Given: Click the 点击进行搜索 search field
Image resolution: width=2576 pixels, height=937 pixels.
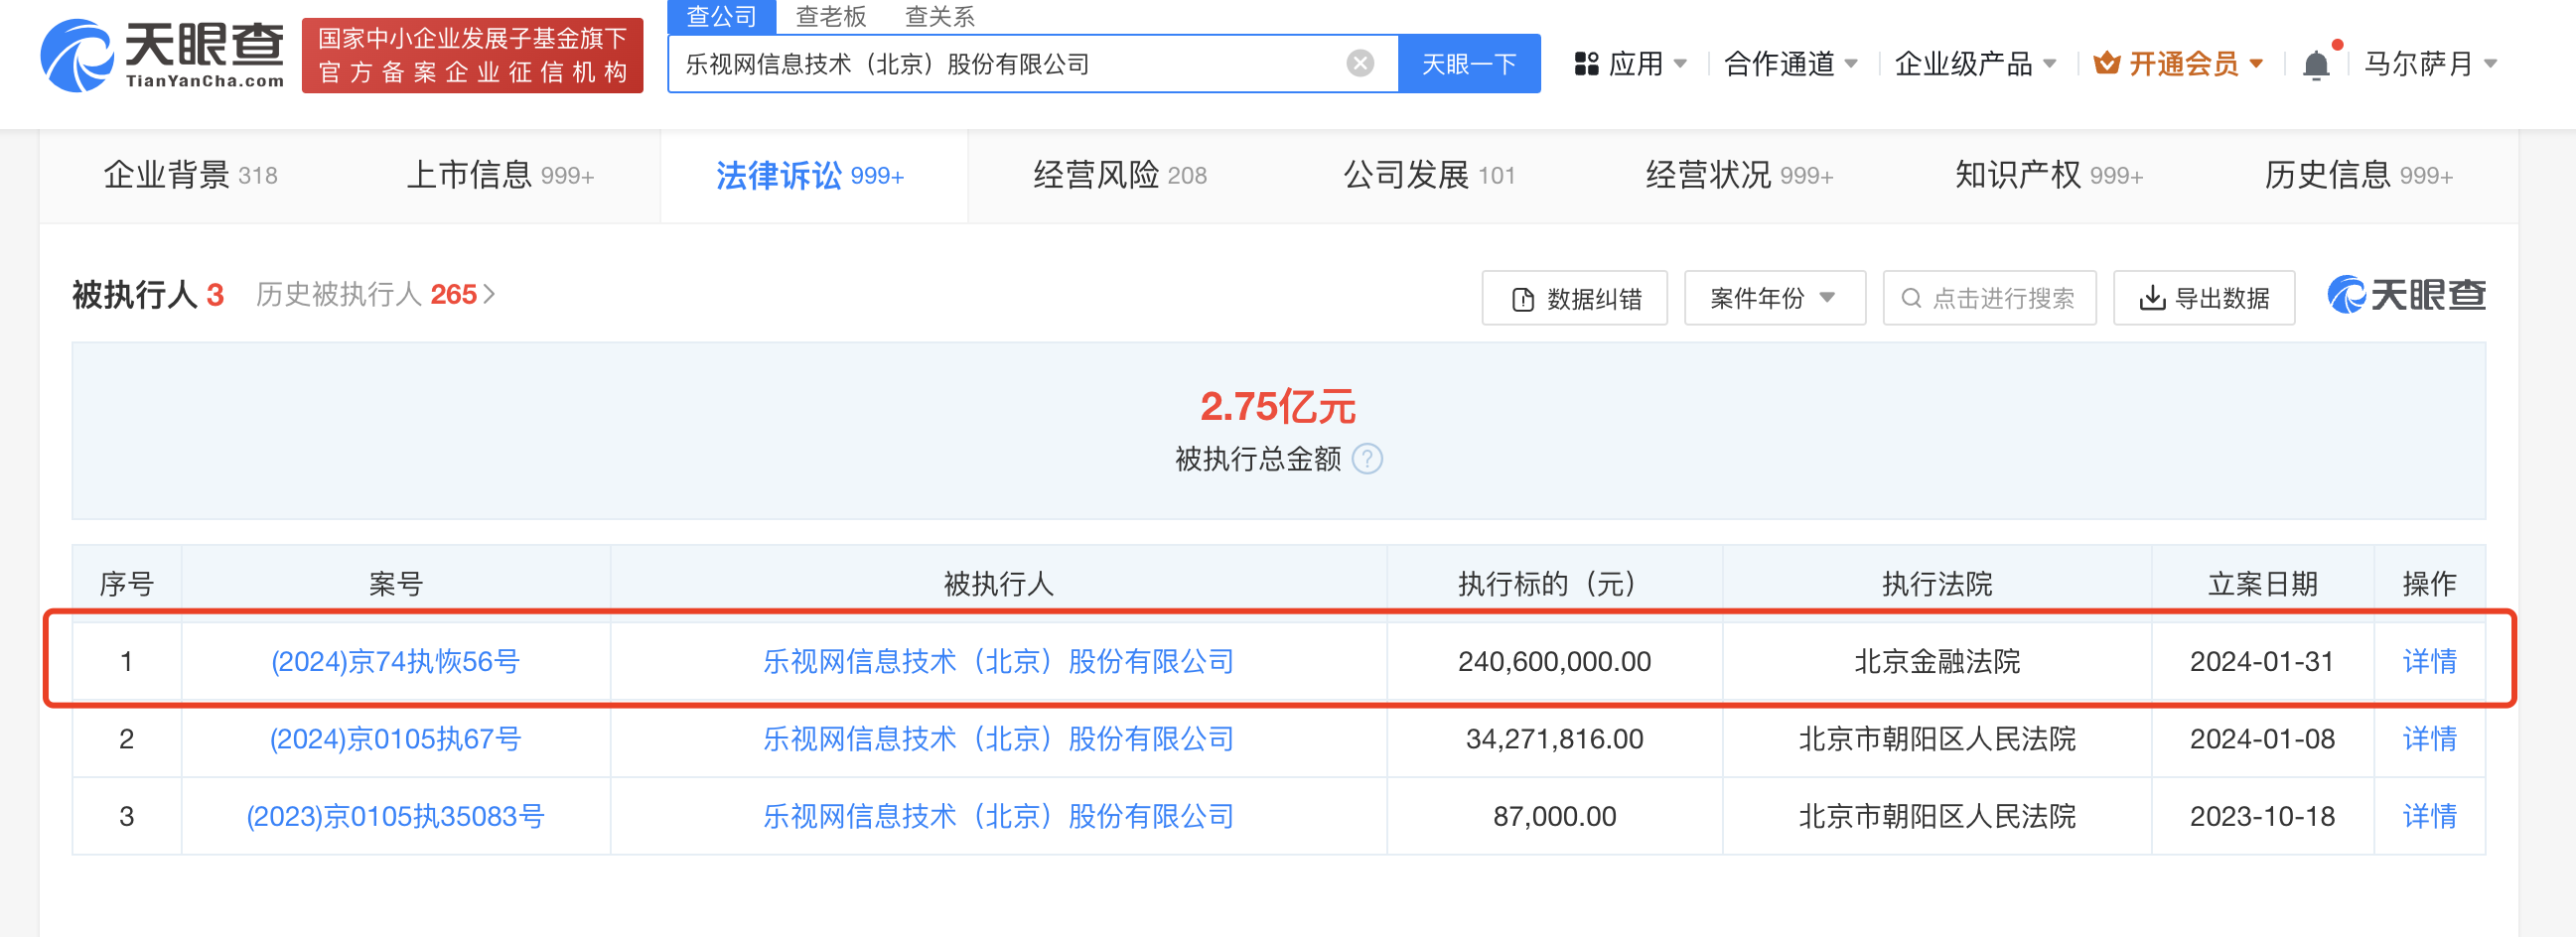Looking at the screenshot, I should click(1989, 298).
